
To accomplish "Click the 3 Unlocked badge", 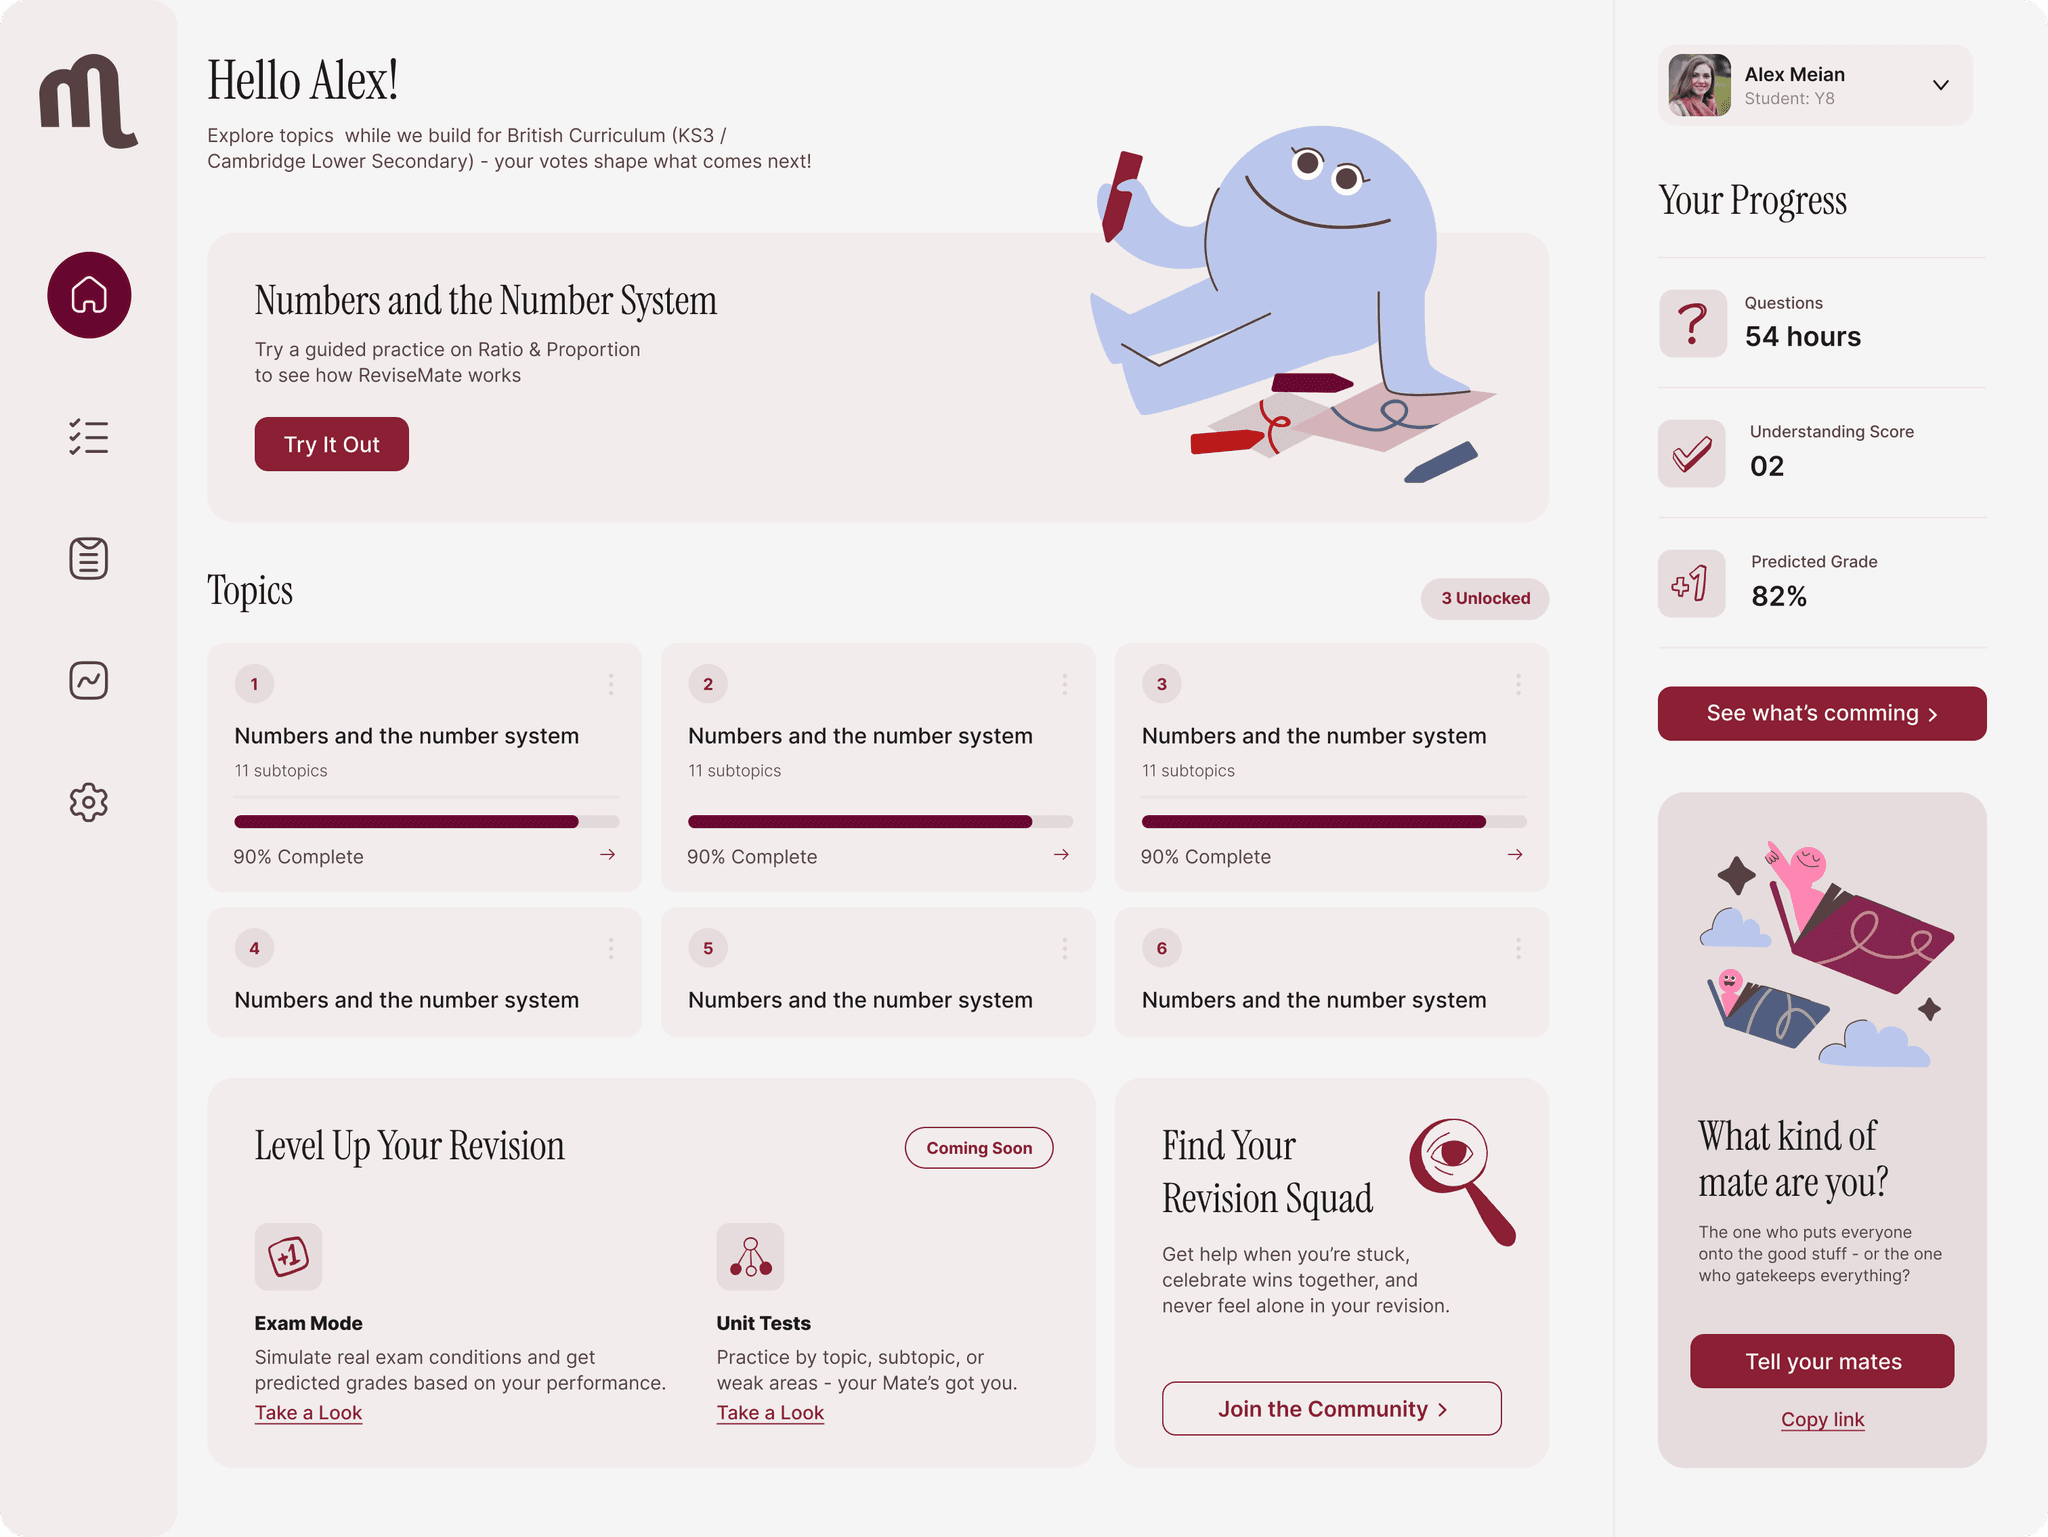I will pos(1484,598).
